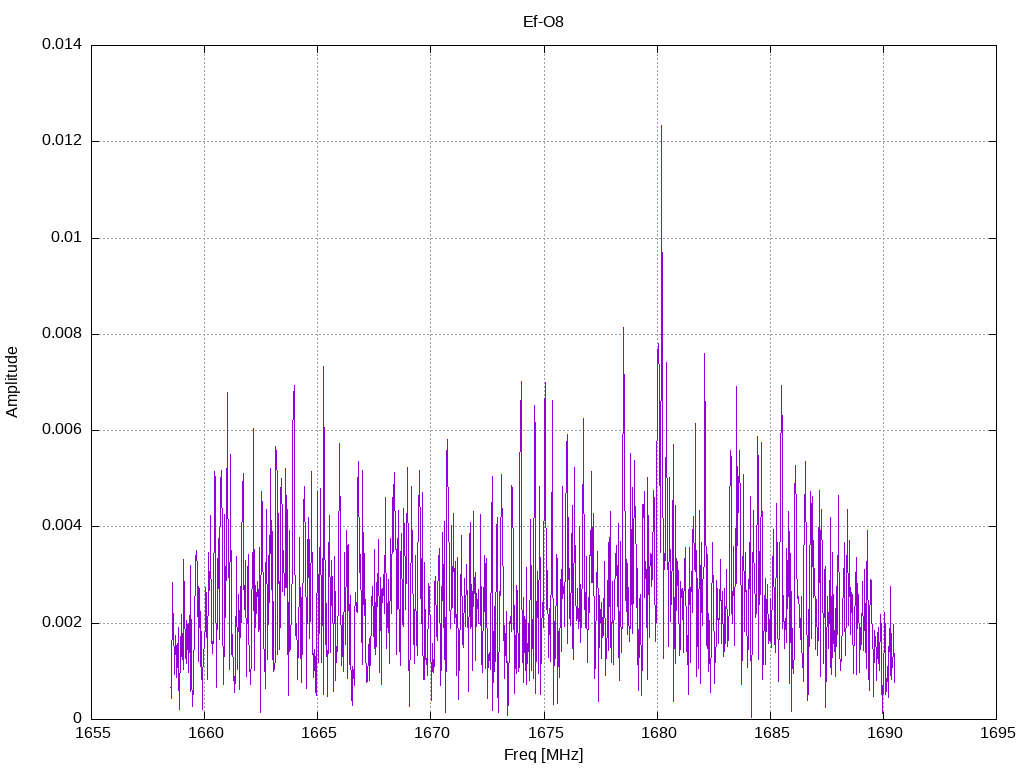Click the x-axis tick label 1695
The width and height of the screenshot is (1024, 768).
998,733
